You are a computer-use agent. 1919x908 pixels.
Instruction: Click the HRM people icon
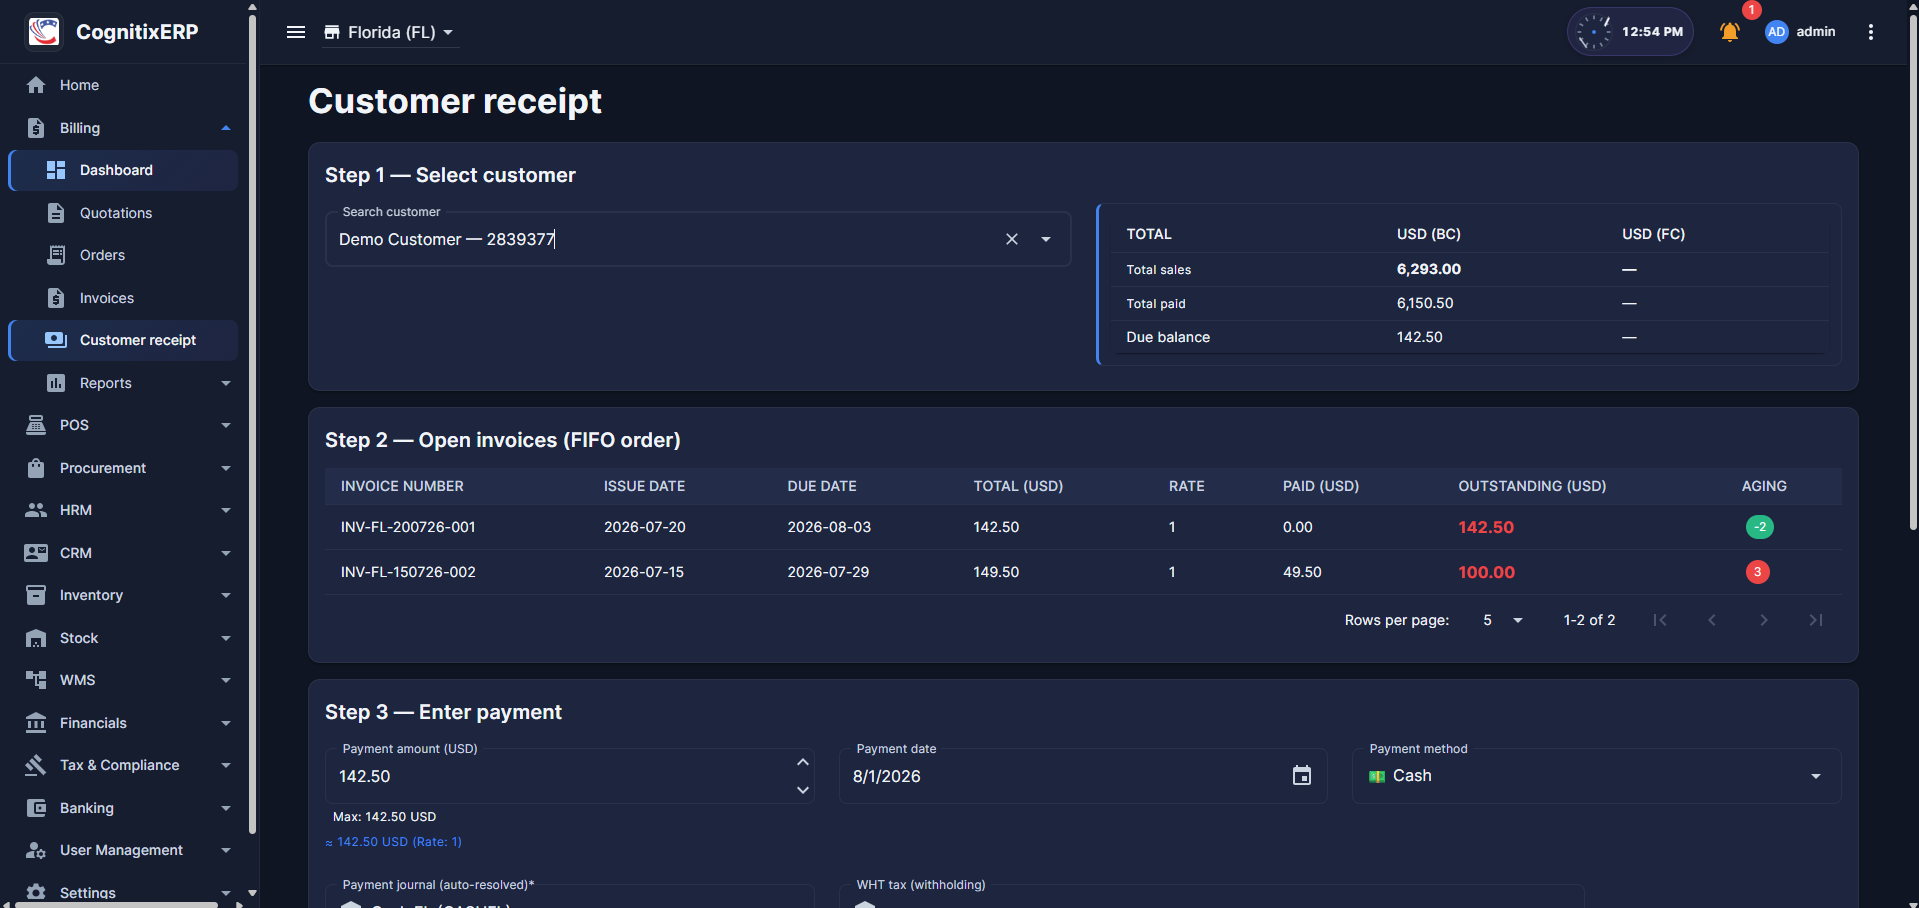coord(36,510)
